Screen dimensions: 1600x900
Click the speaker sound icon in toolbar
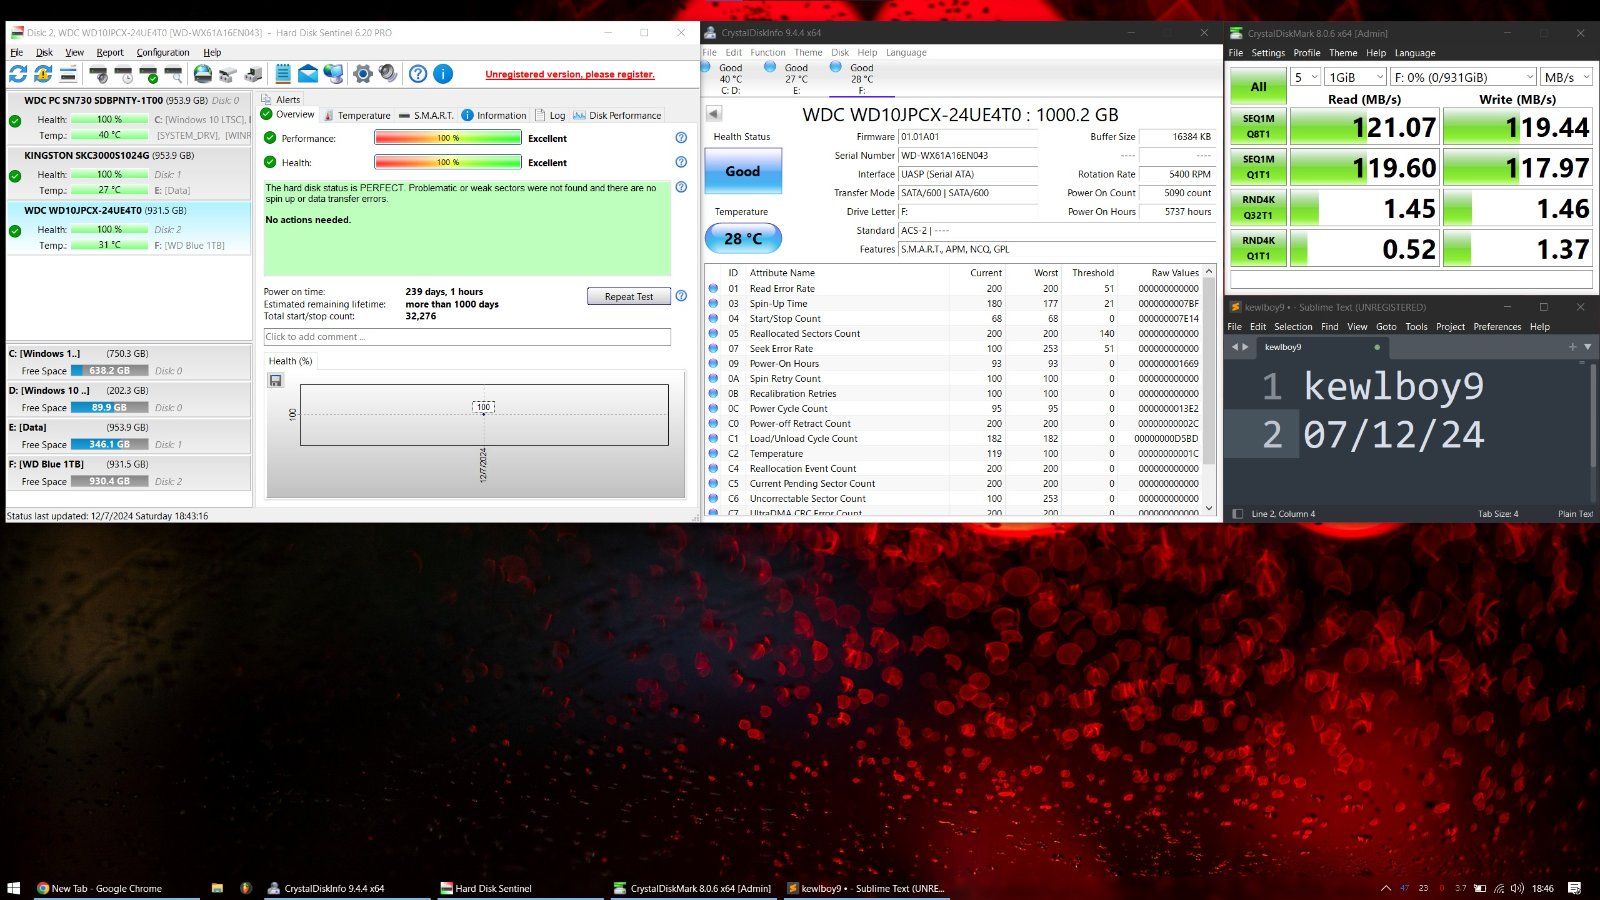[x=388, y=74]
